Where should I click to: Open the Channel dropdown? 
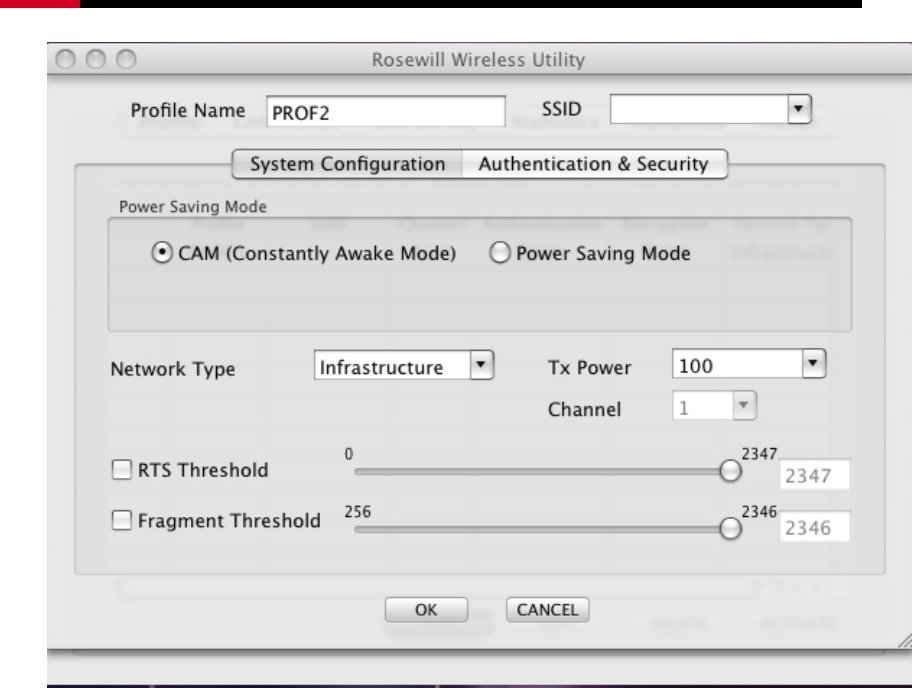click(x=743, y=405)
